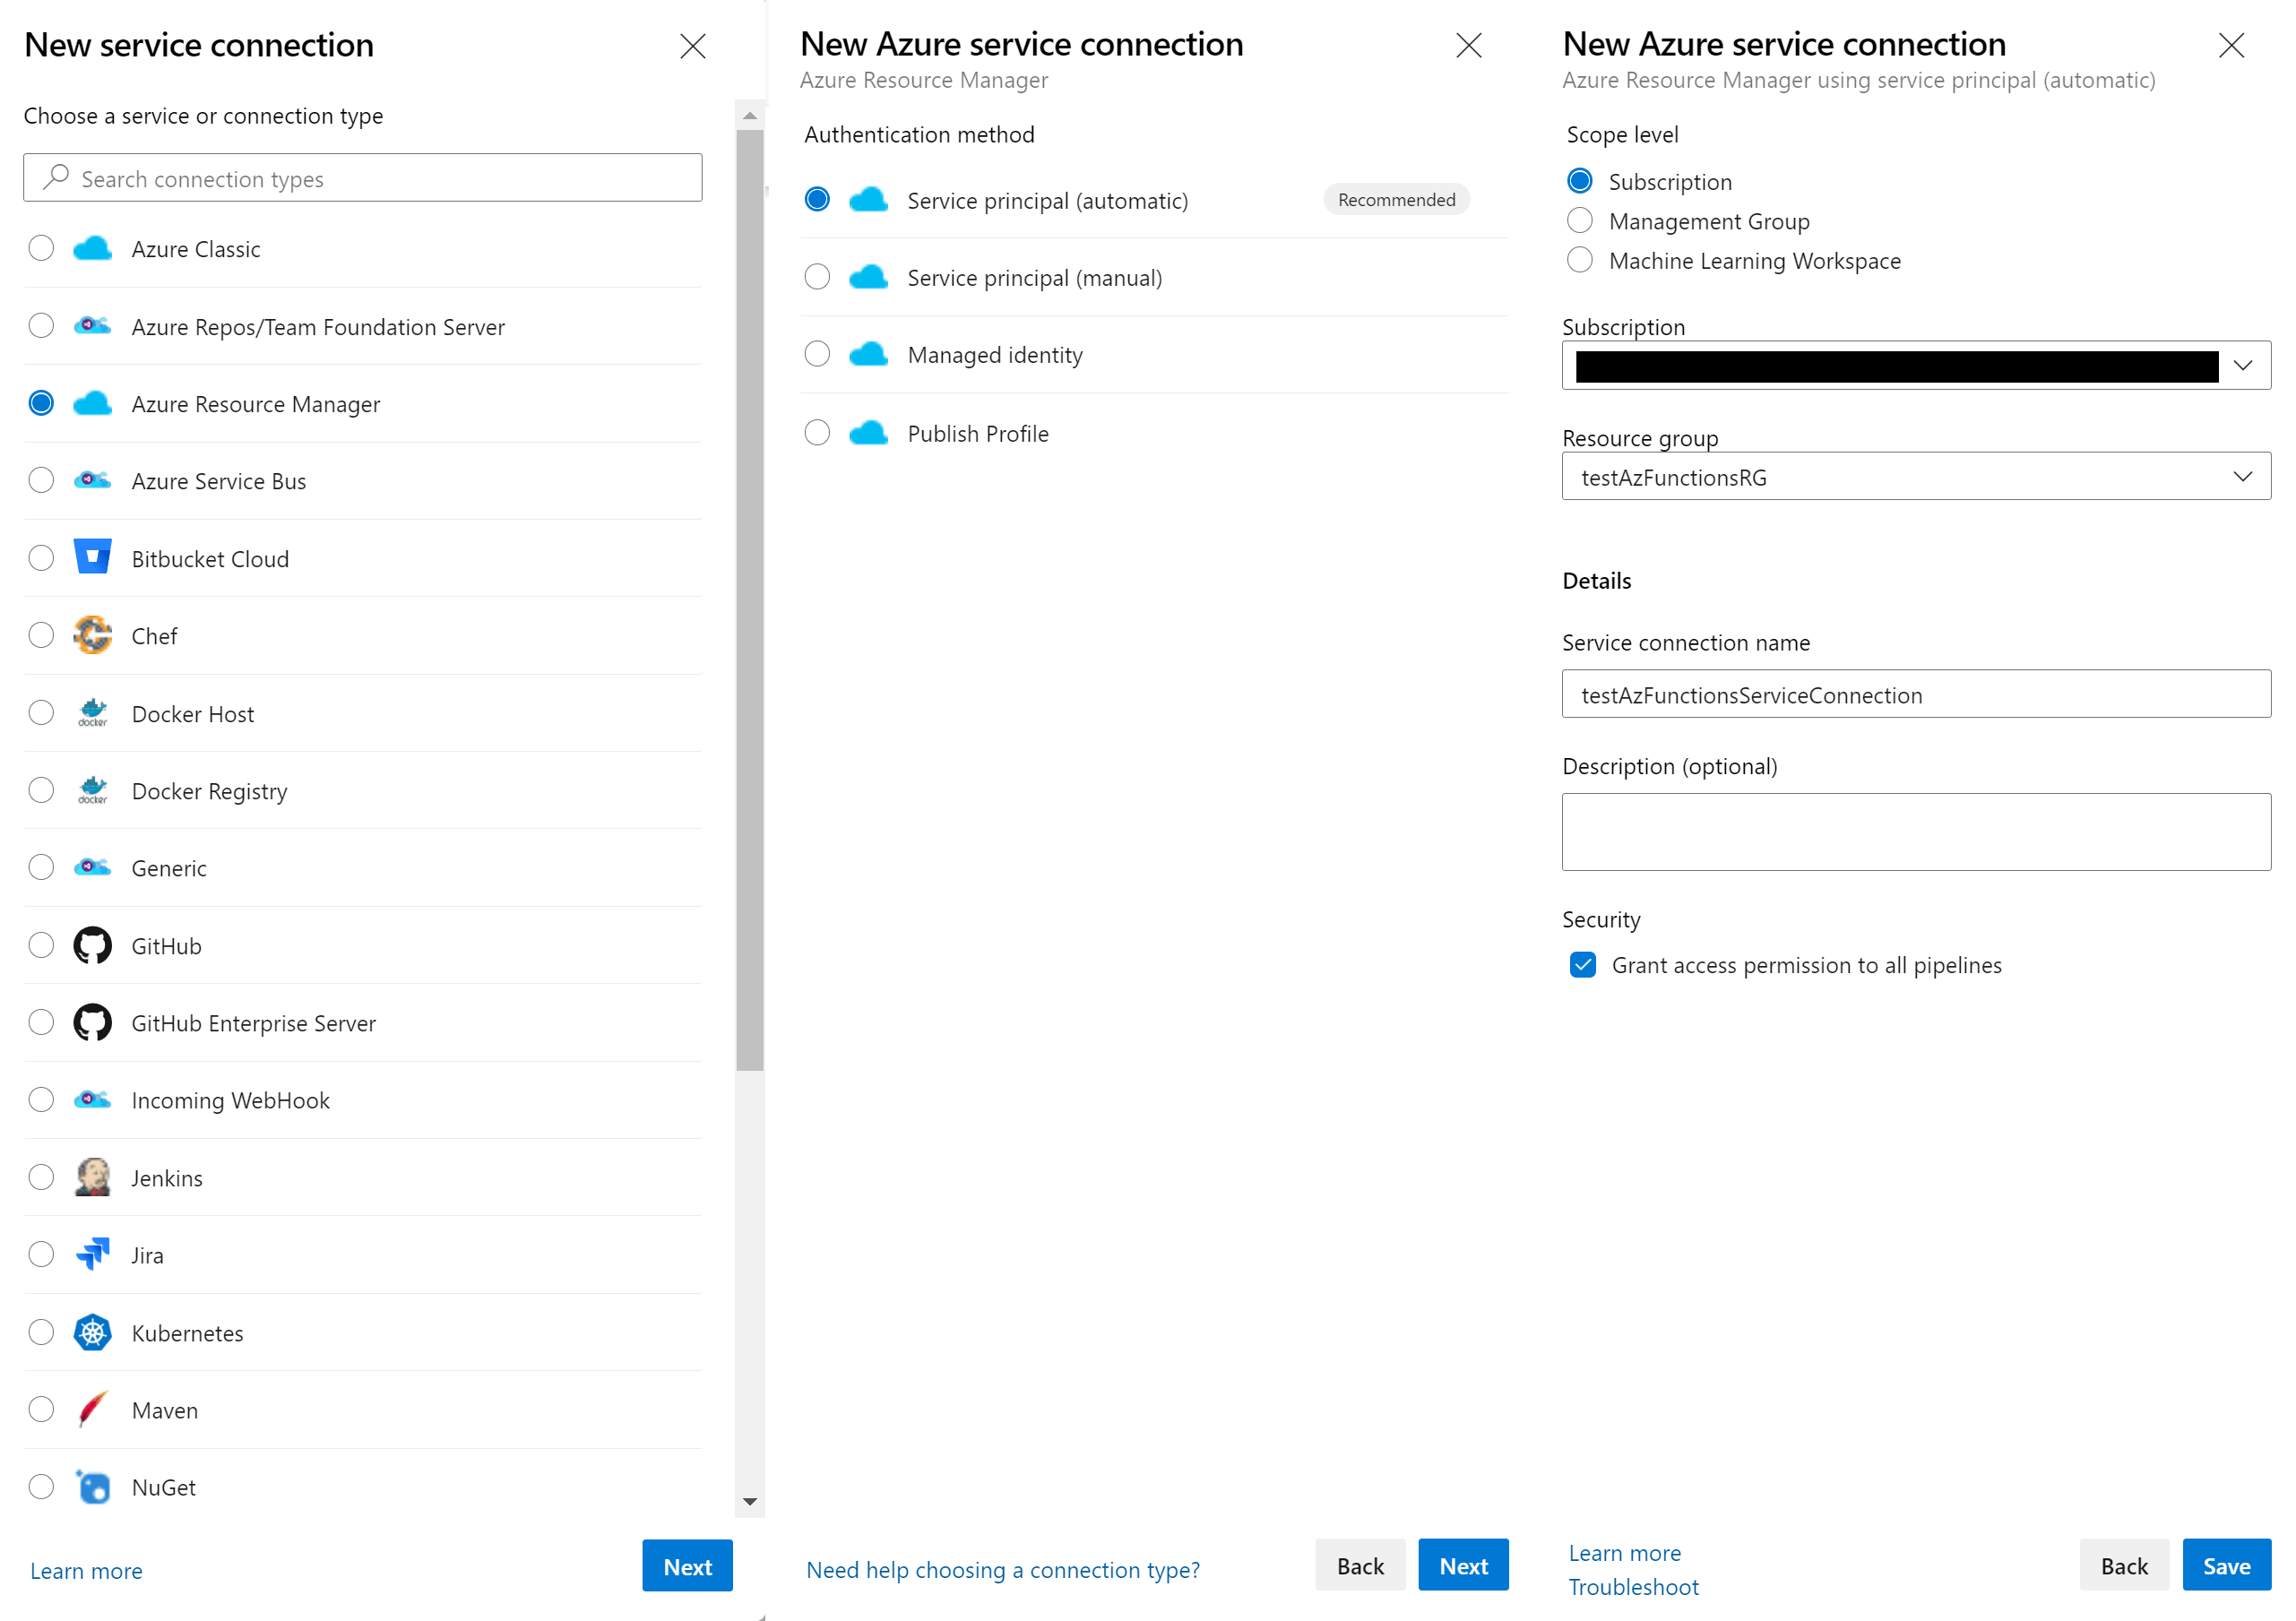Screen dimensions: 2296x1621
Task: Save the new Azure service connection
Action: click(x=2227, y=1565)
